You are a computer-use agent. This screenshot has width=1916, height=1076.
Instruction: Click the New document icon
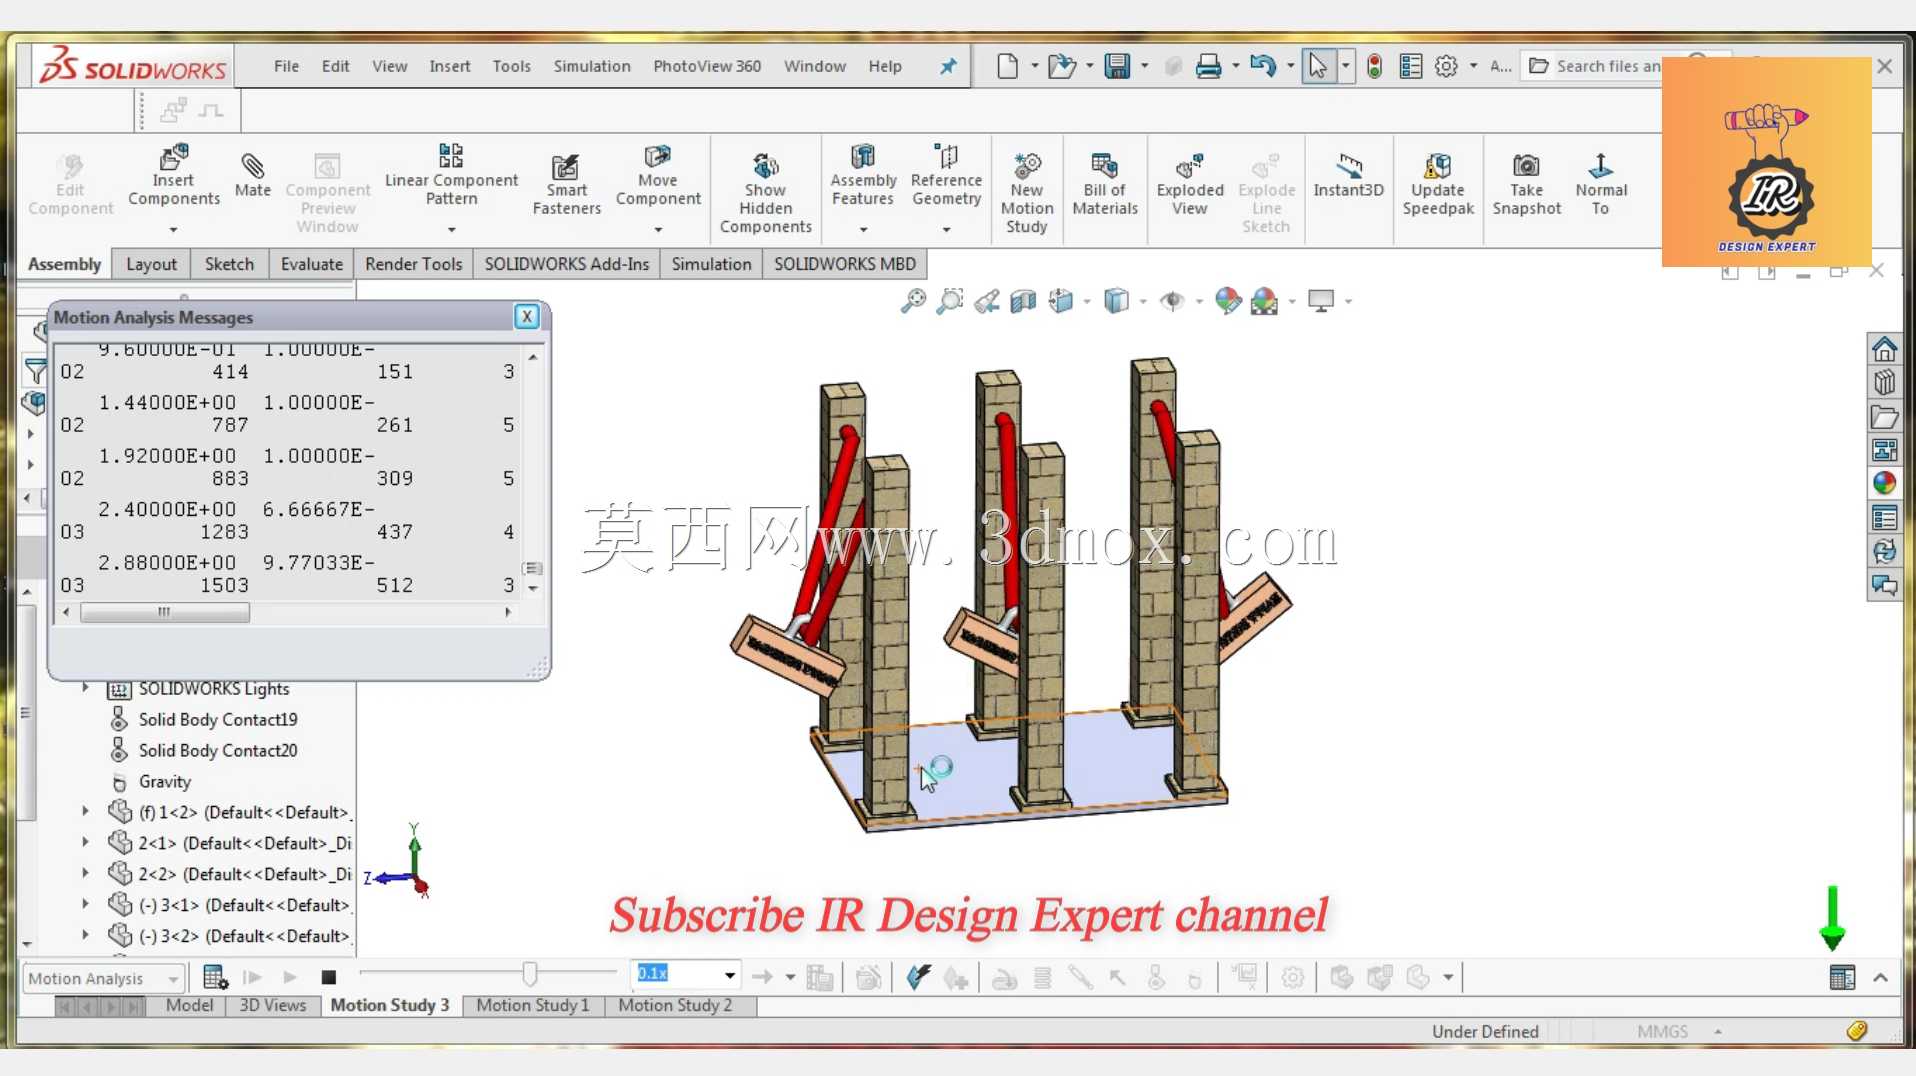click(1008, 66)
